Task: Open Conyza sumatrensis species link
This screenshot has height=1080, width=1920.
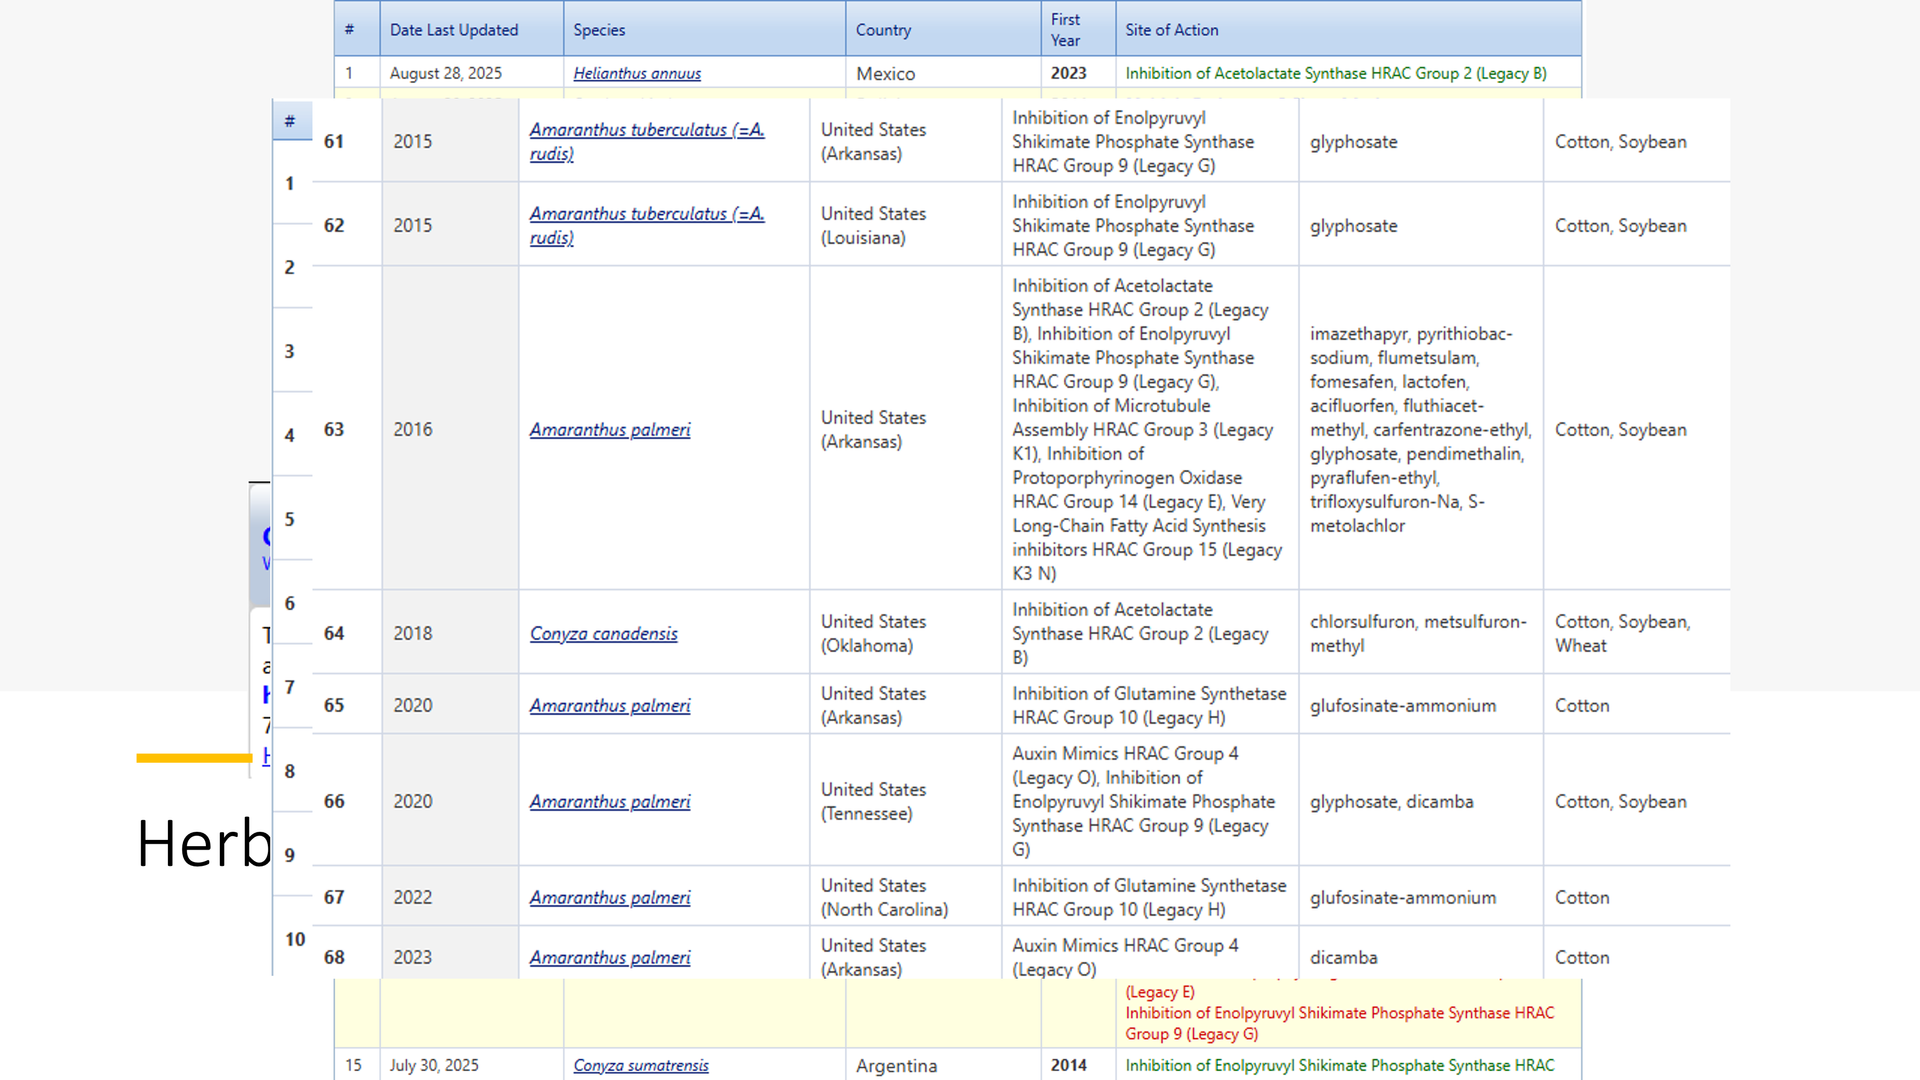Action: (x=640, y=1065)
